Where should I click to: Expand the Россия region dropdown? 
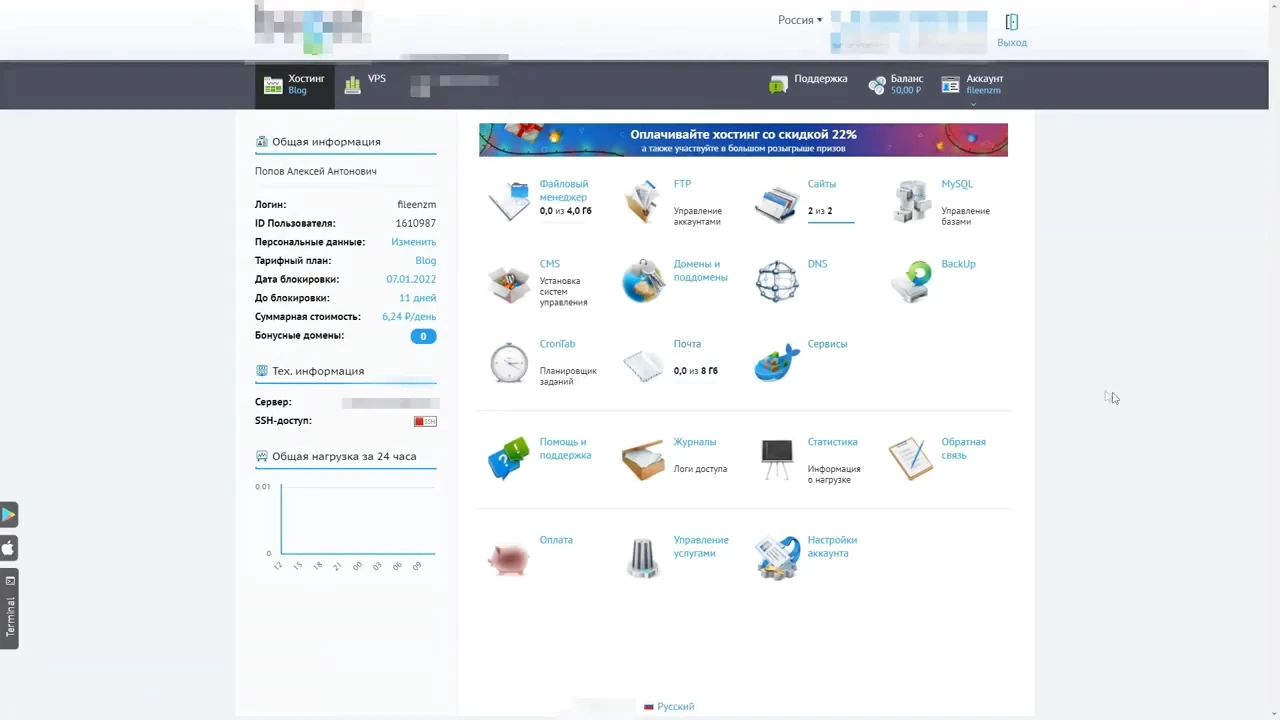click(x=800, y=20)
